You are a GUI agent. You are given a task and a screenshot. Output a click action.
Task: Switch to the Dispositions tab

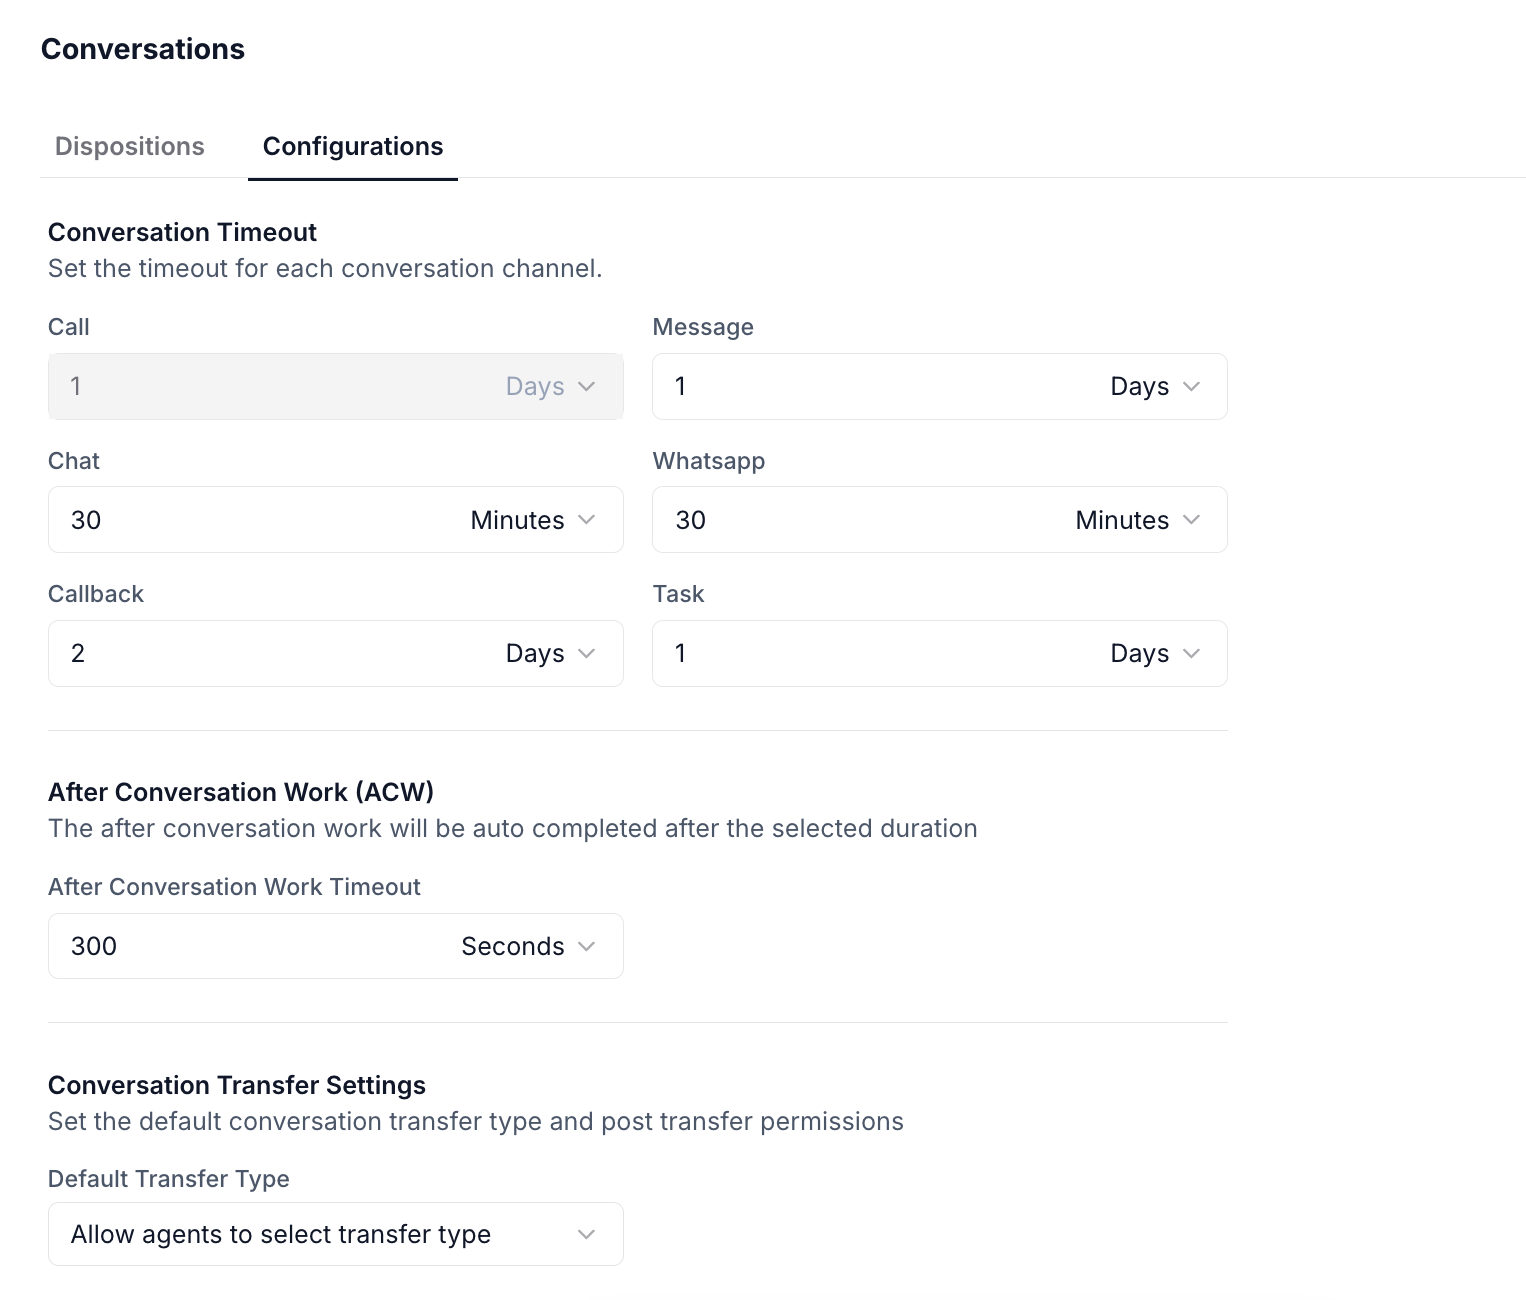(x=129, y=146)
